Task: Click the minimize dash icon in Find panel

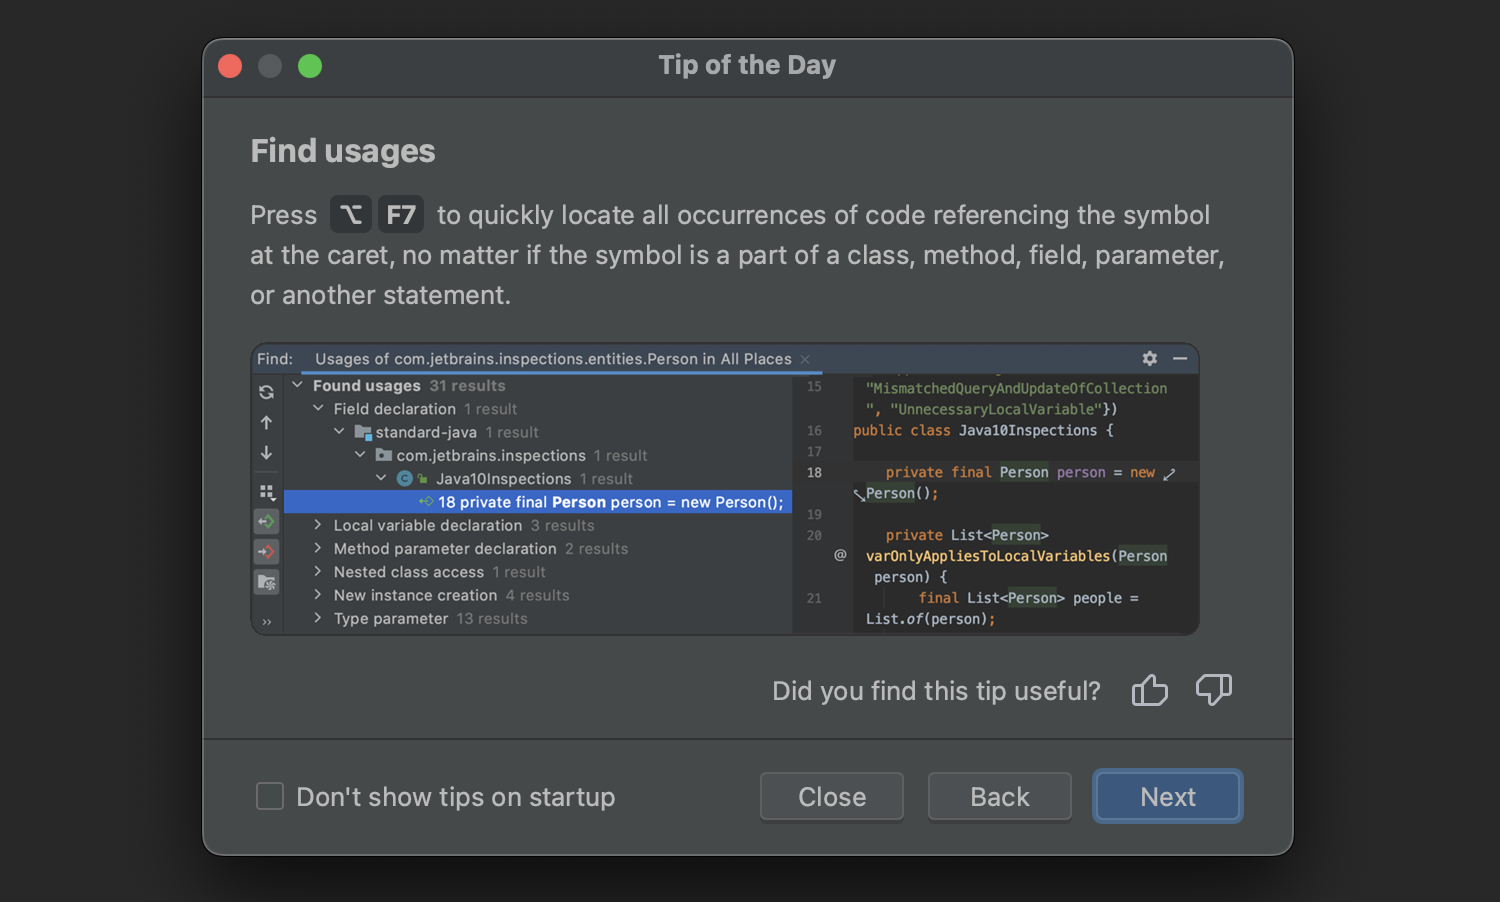Action: [1180, 358]
